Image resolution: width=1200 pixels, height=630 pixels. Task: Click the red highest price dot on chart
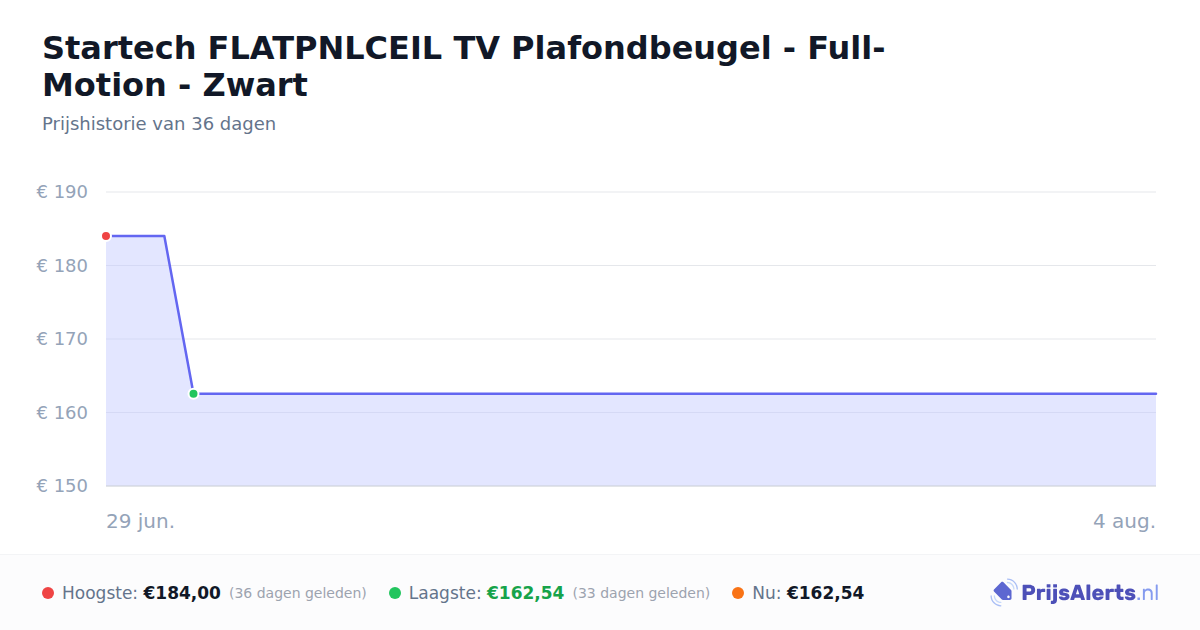tap(106, 236)
